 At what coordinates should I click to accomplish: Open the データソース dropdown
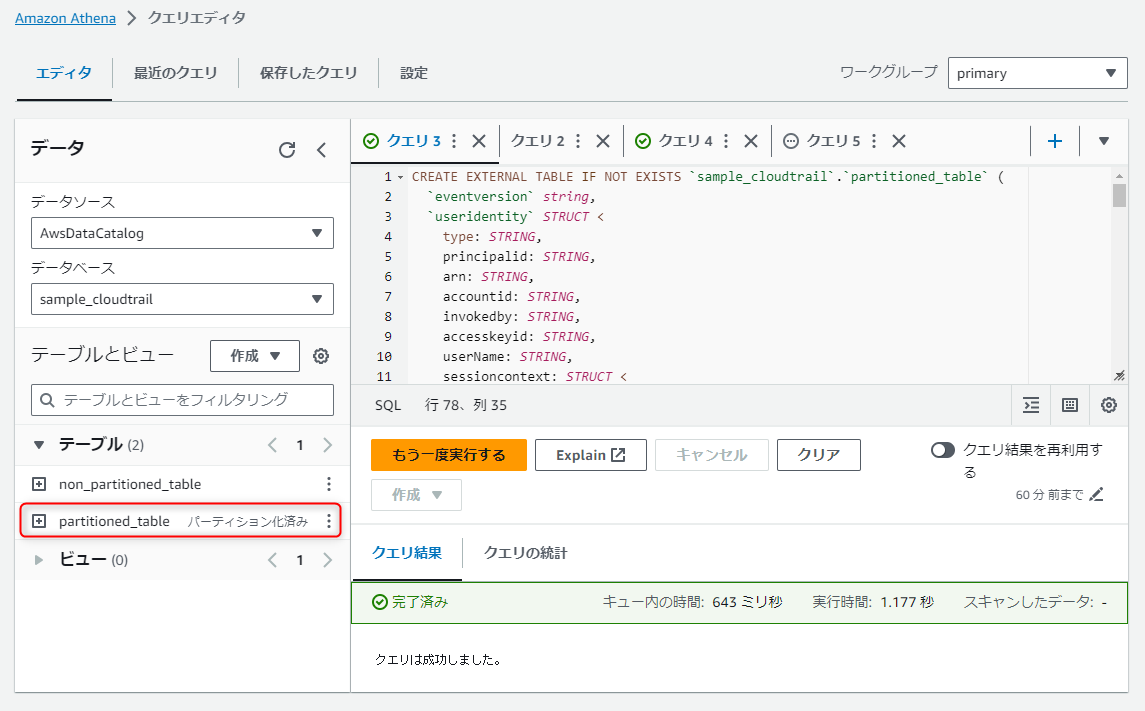182,233
